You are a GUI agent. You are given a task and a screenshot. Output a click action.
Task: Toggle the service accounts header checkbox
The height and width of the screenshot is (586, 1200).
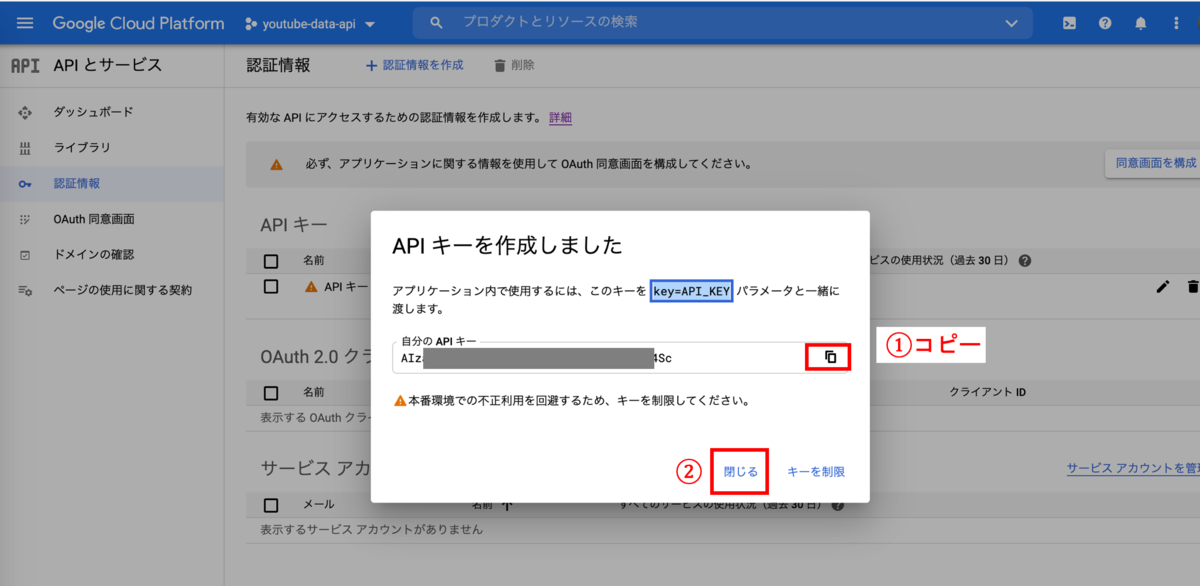click(x=271, y=505)
